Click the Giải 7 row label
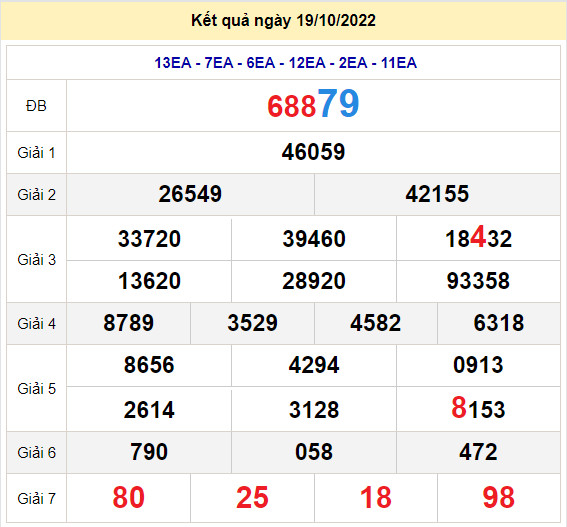The height and width of the screenshot is (527, 567). point(37,498)
